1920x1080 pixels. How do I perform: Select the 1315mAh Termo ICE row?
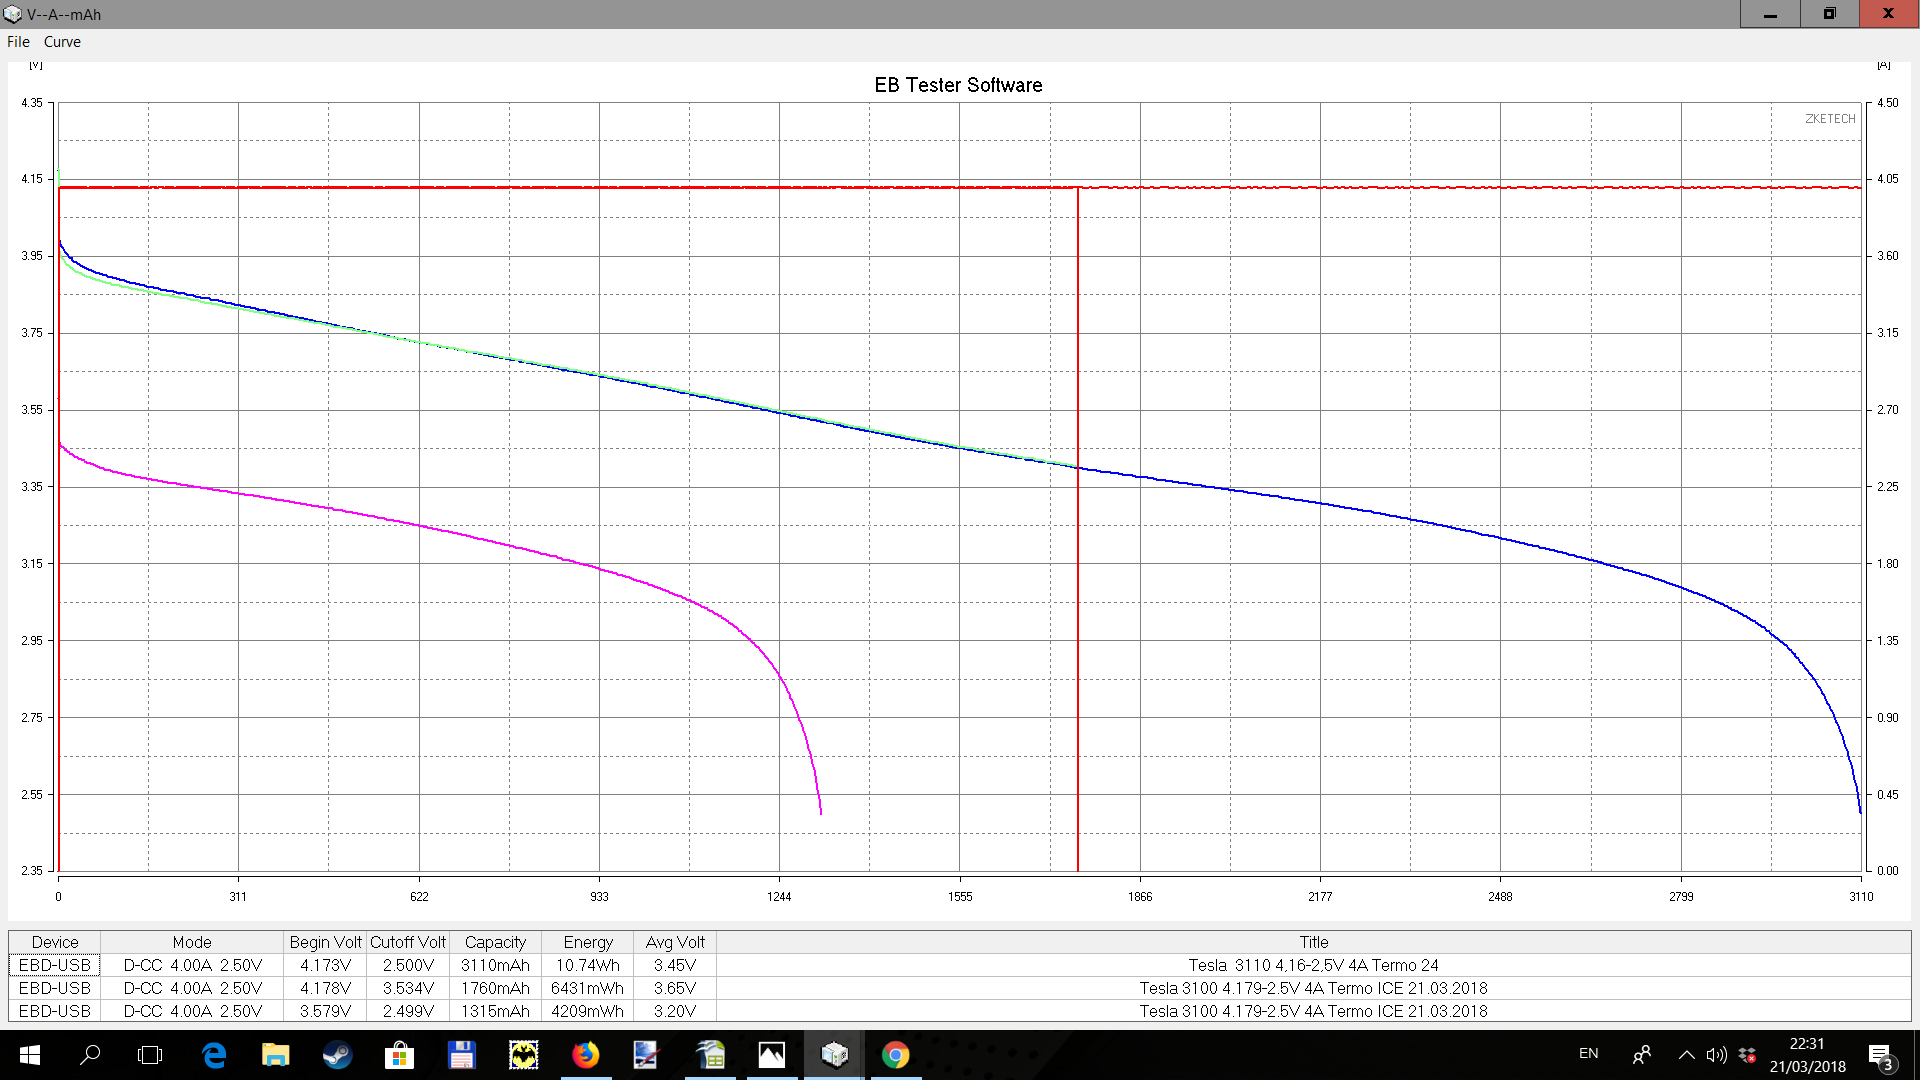1313,1011
